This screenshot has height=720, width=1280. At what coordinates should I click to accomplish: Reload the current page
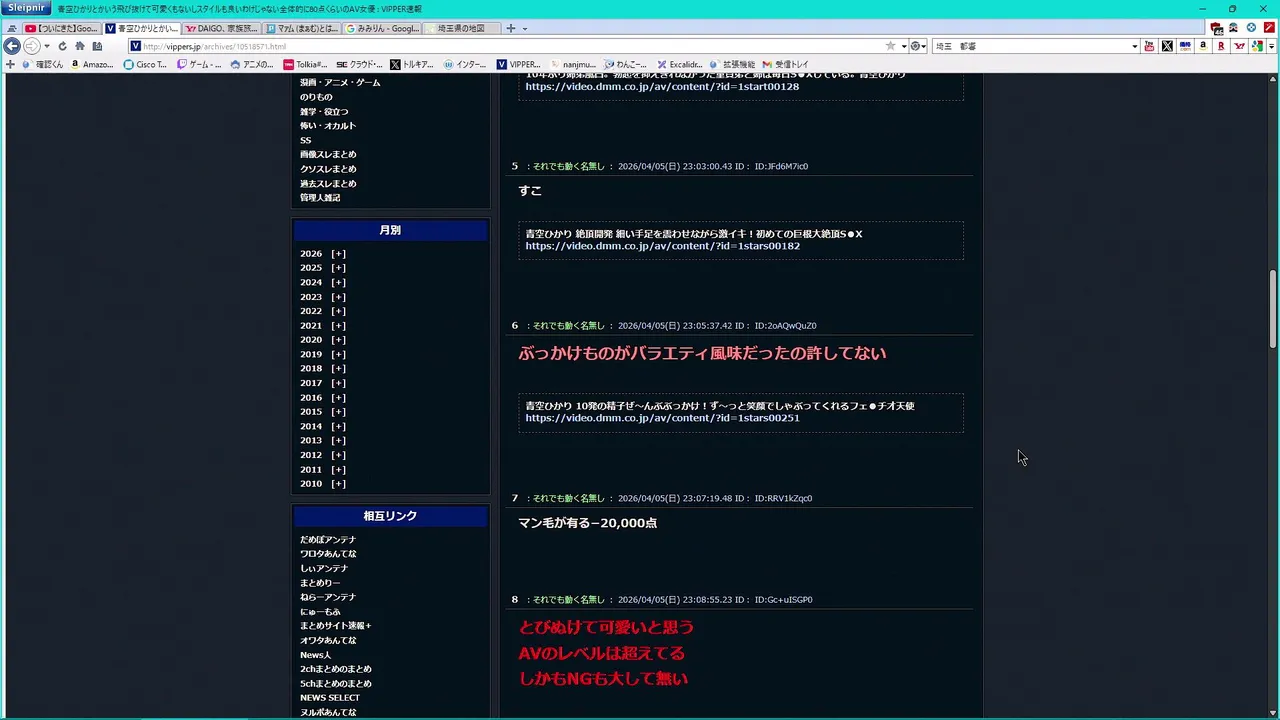coord(62,46)
